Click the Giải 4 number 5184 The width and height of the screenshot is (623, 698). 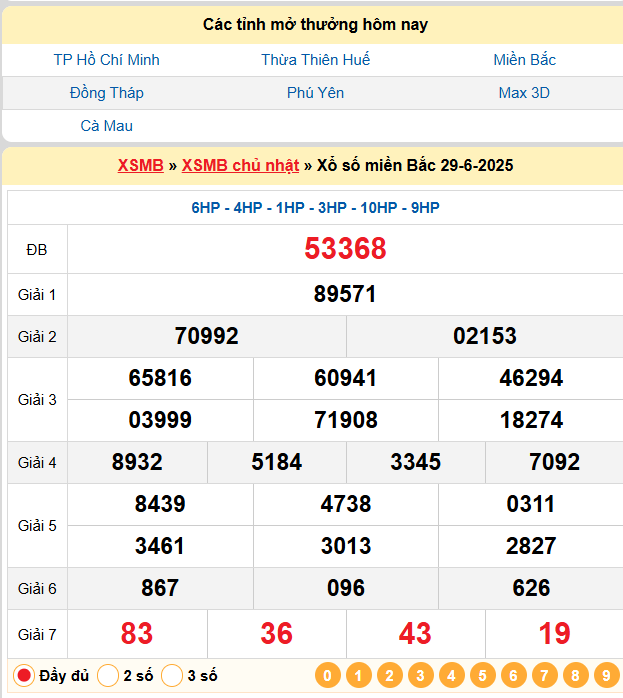pos(277,462)
